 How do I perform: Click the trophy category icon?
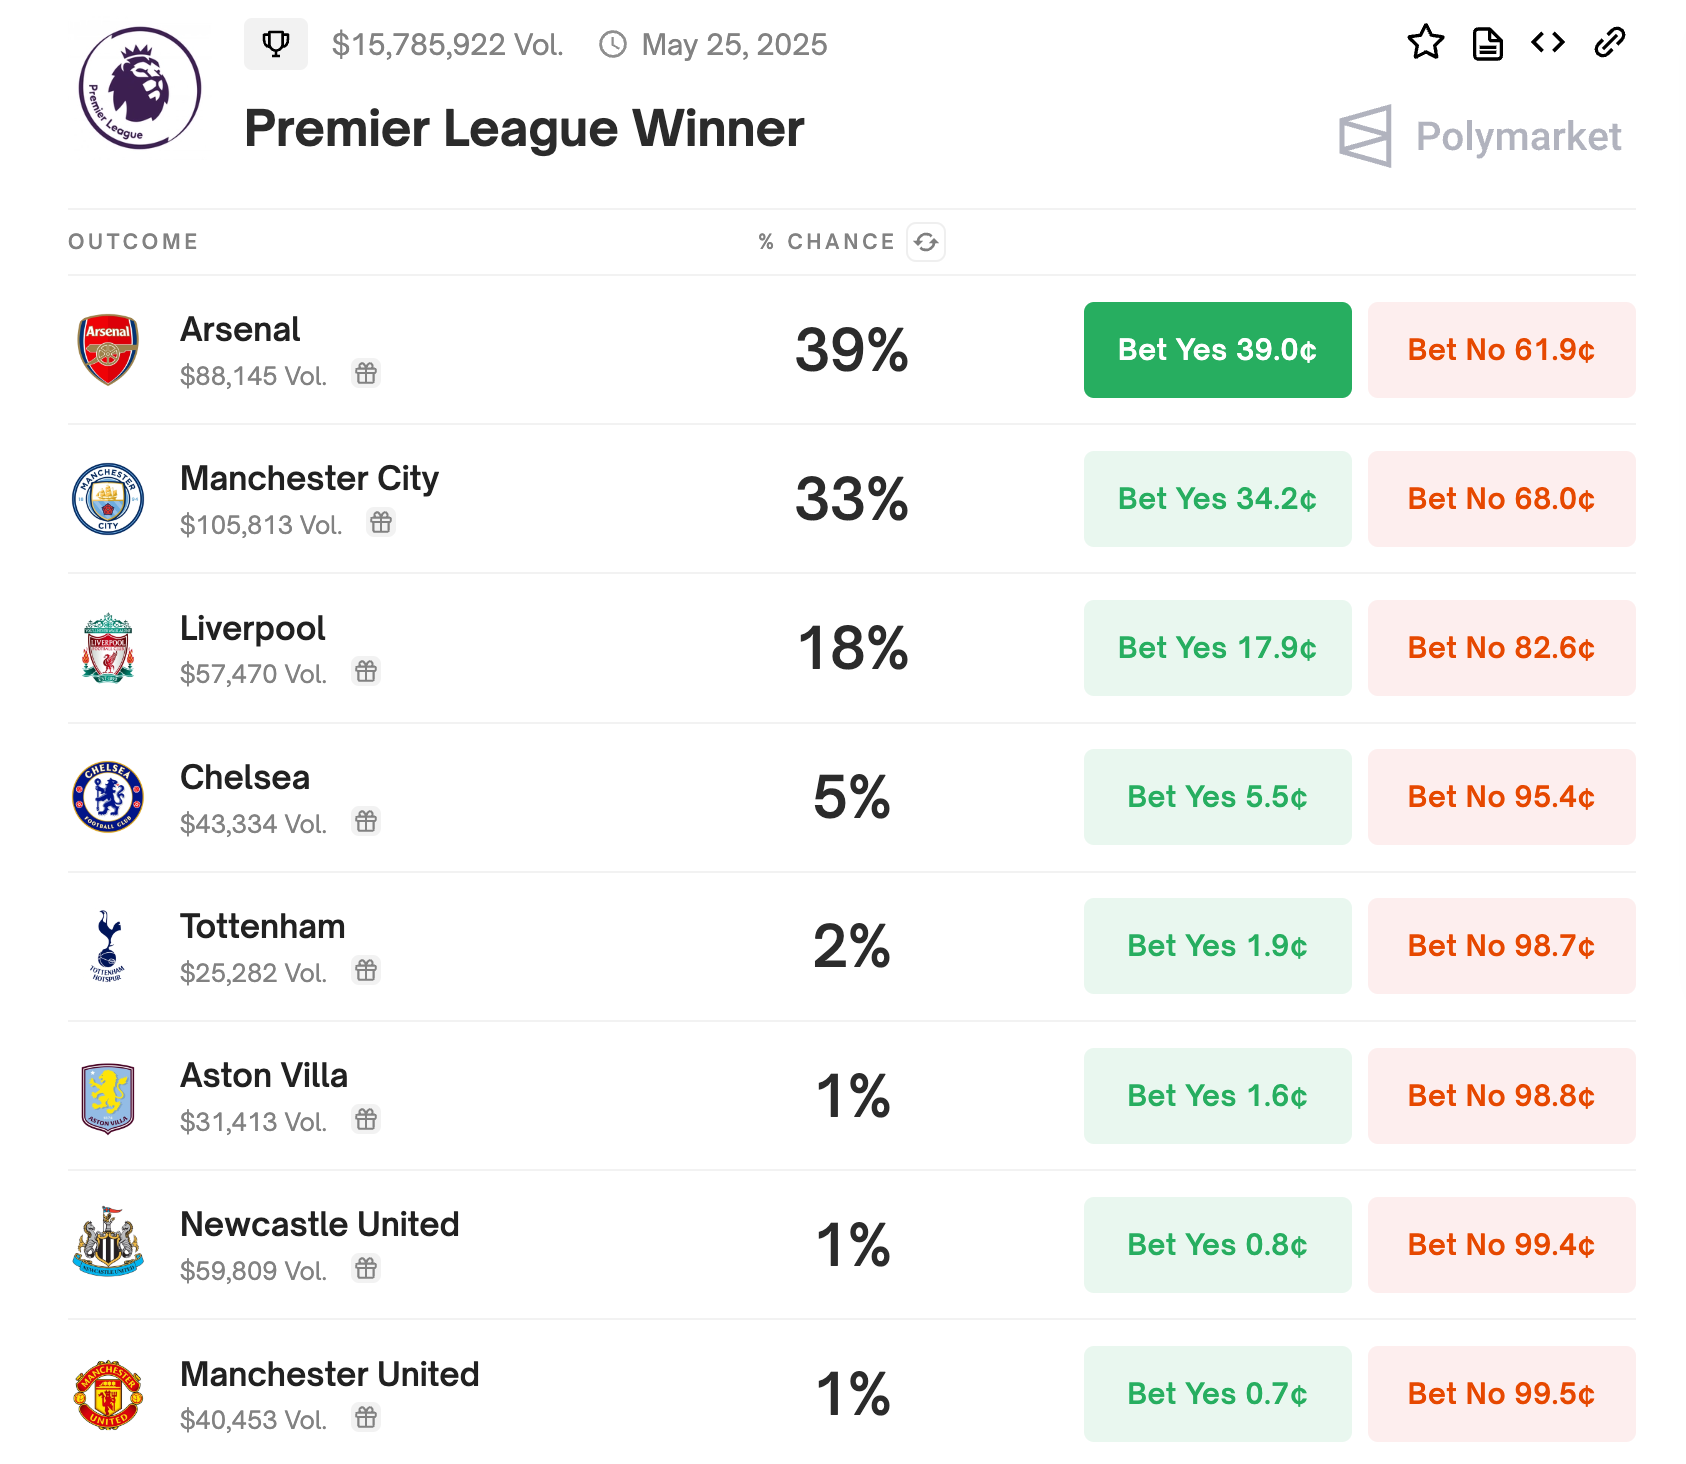[275, 44]
